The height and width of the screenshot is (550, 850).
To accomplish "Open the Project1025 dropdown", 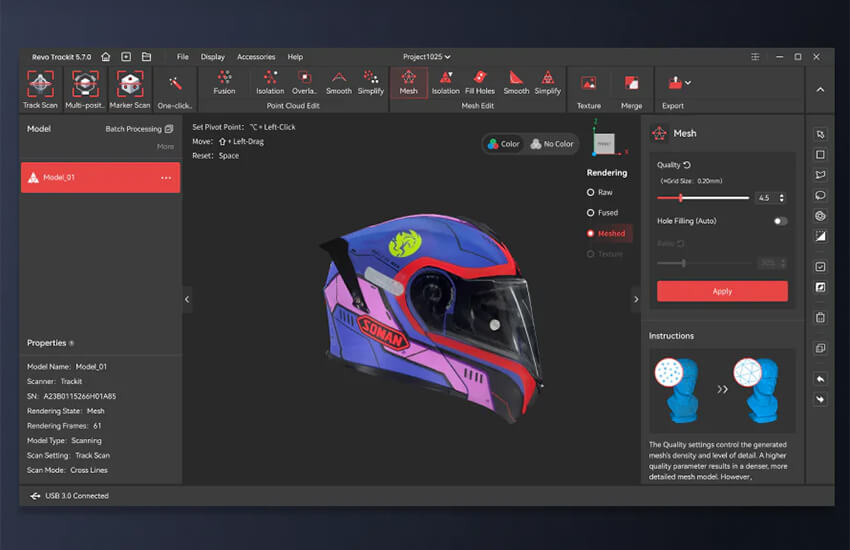I will click(427, 57).
